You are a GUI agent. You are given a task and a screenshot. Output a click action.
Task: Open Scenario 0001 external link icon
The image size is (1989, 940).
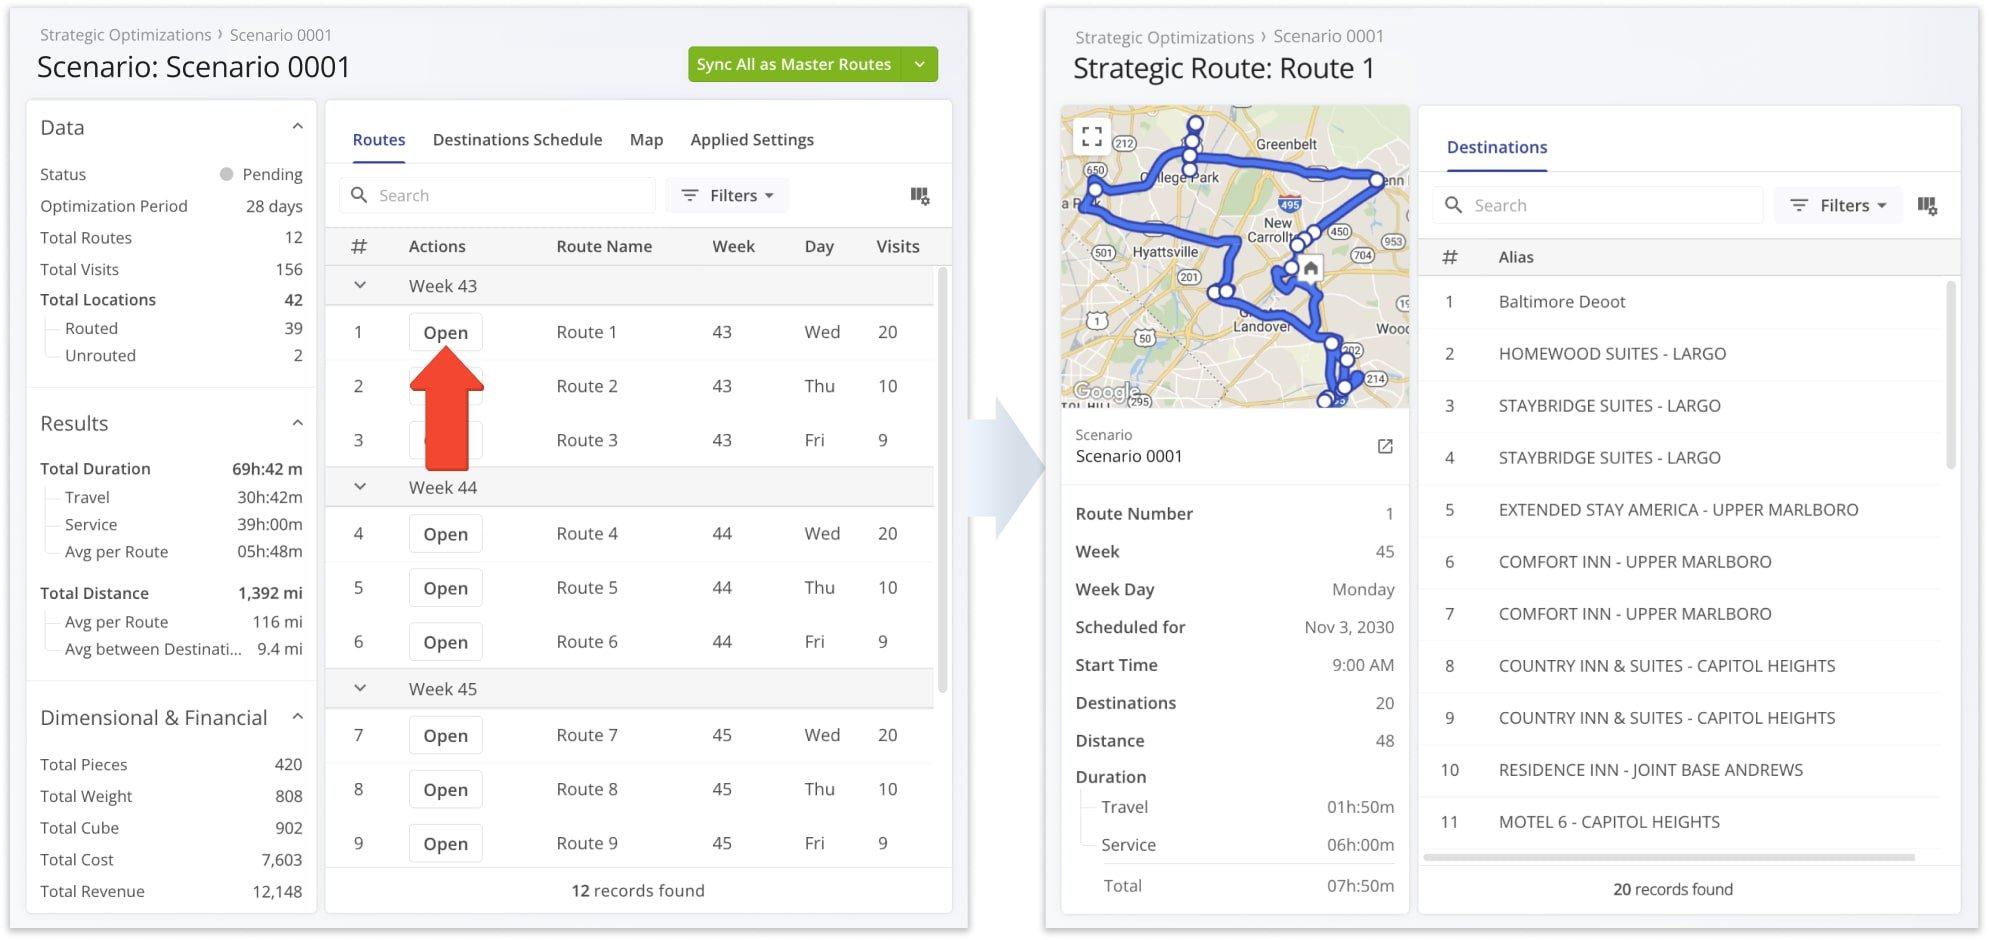pyautogui.click(x=1385, y=446)
